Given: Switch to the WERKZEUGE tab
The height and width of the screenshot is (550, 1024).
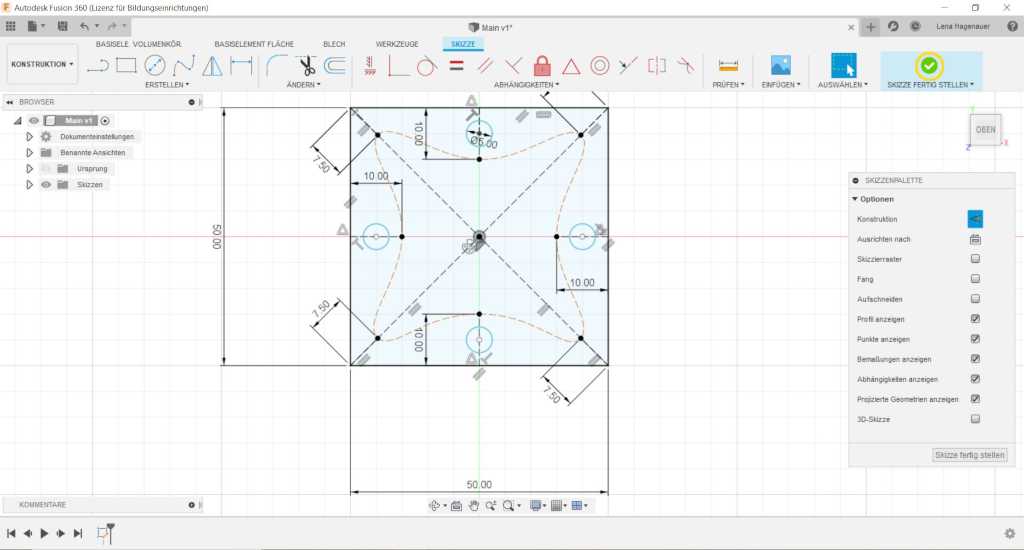Looking at the screenshot, I should point(397,44).
